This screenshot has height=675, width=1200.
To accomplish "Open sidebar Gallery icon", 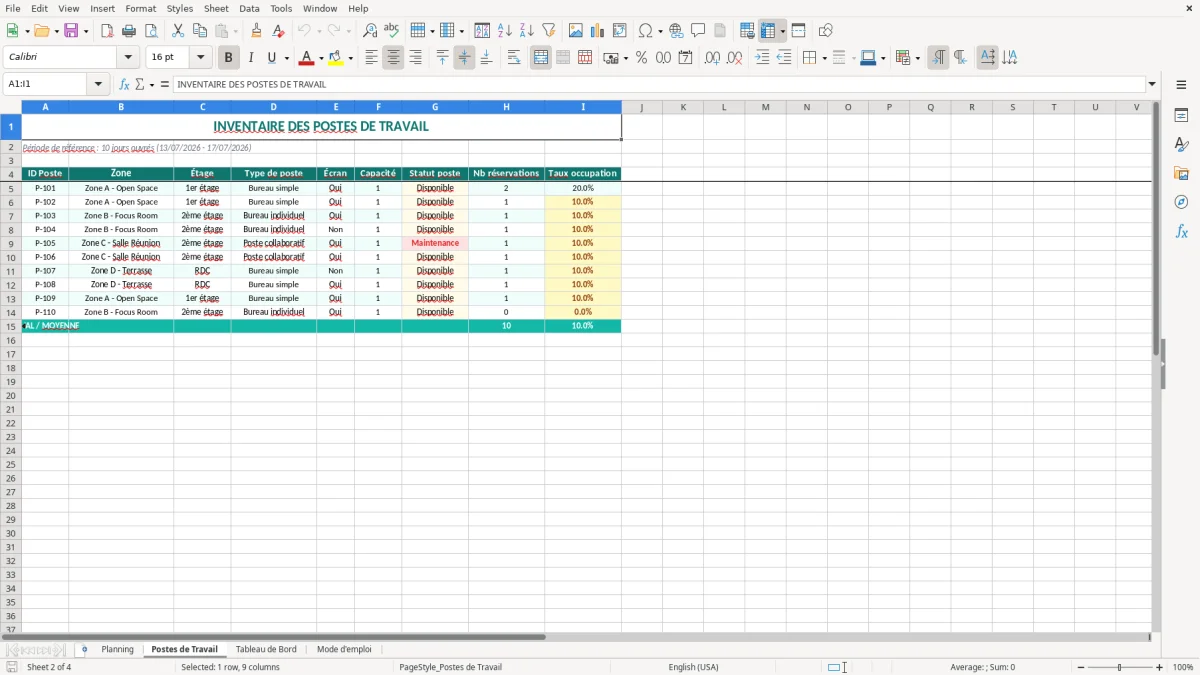I will point(1181,173).
